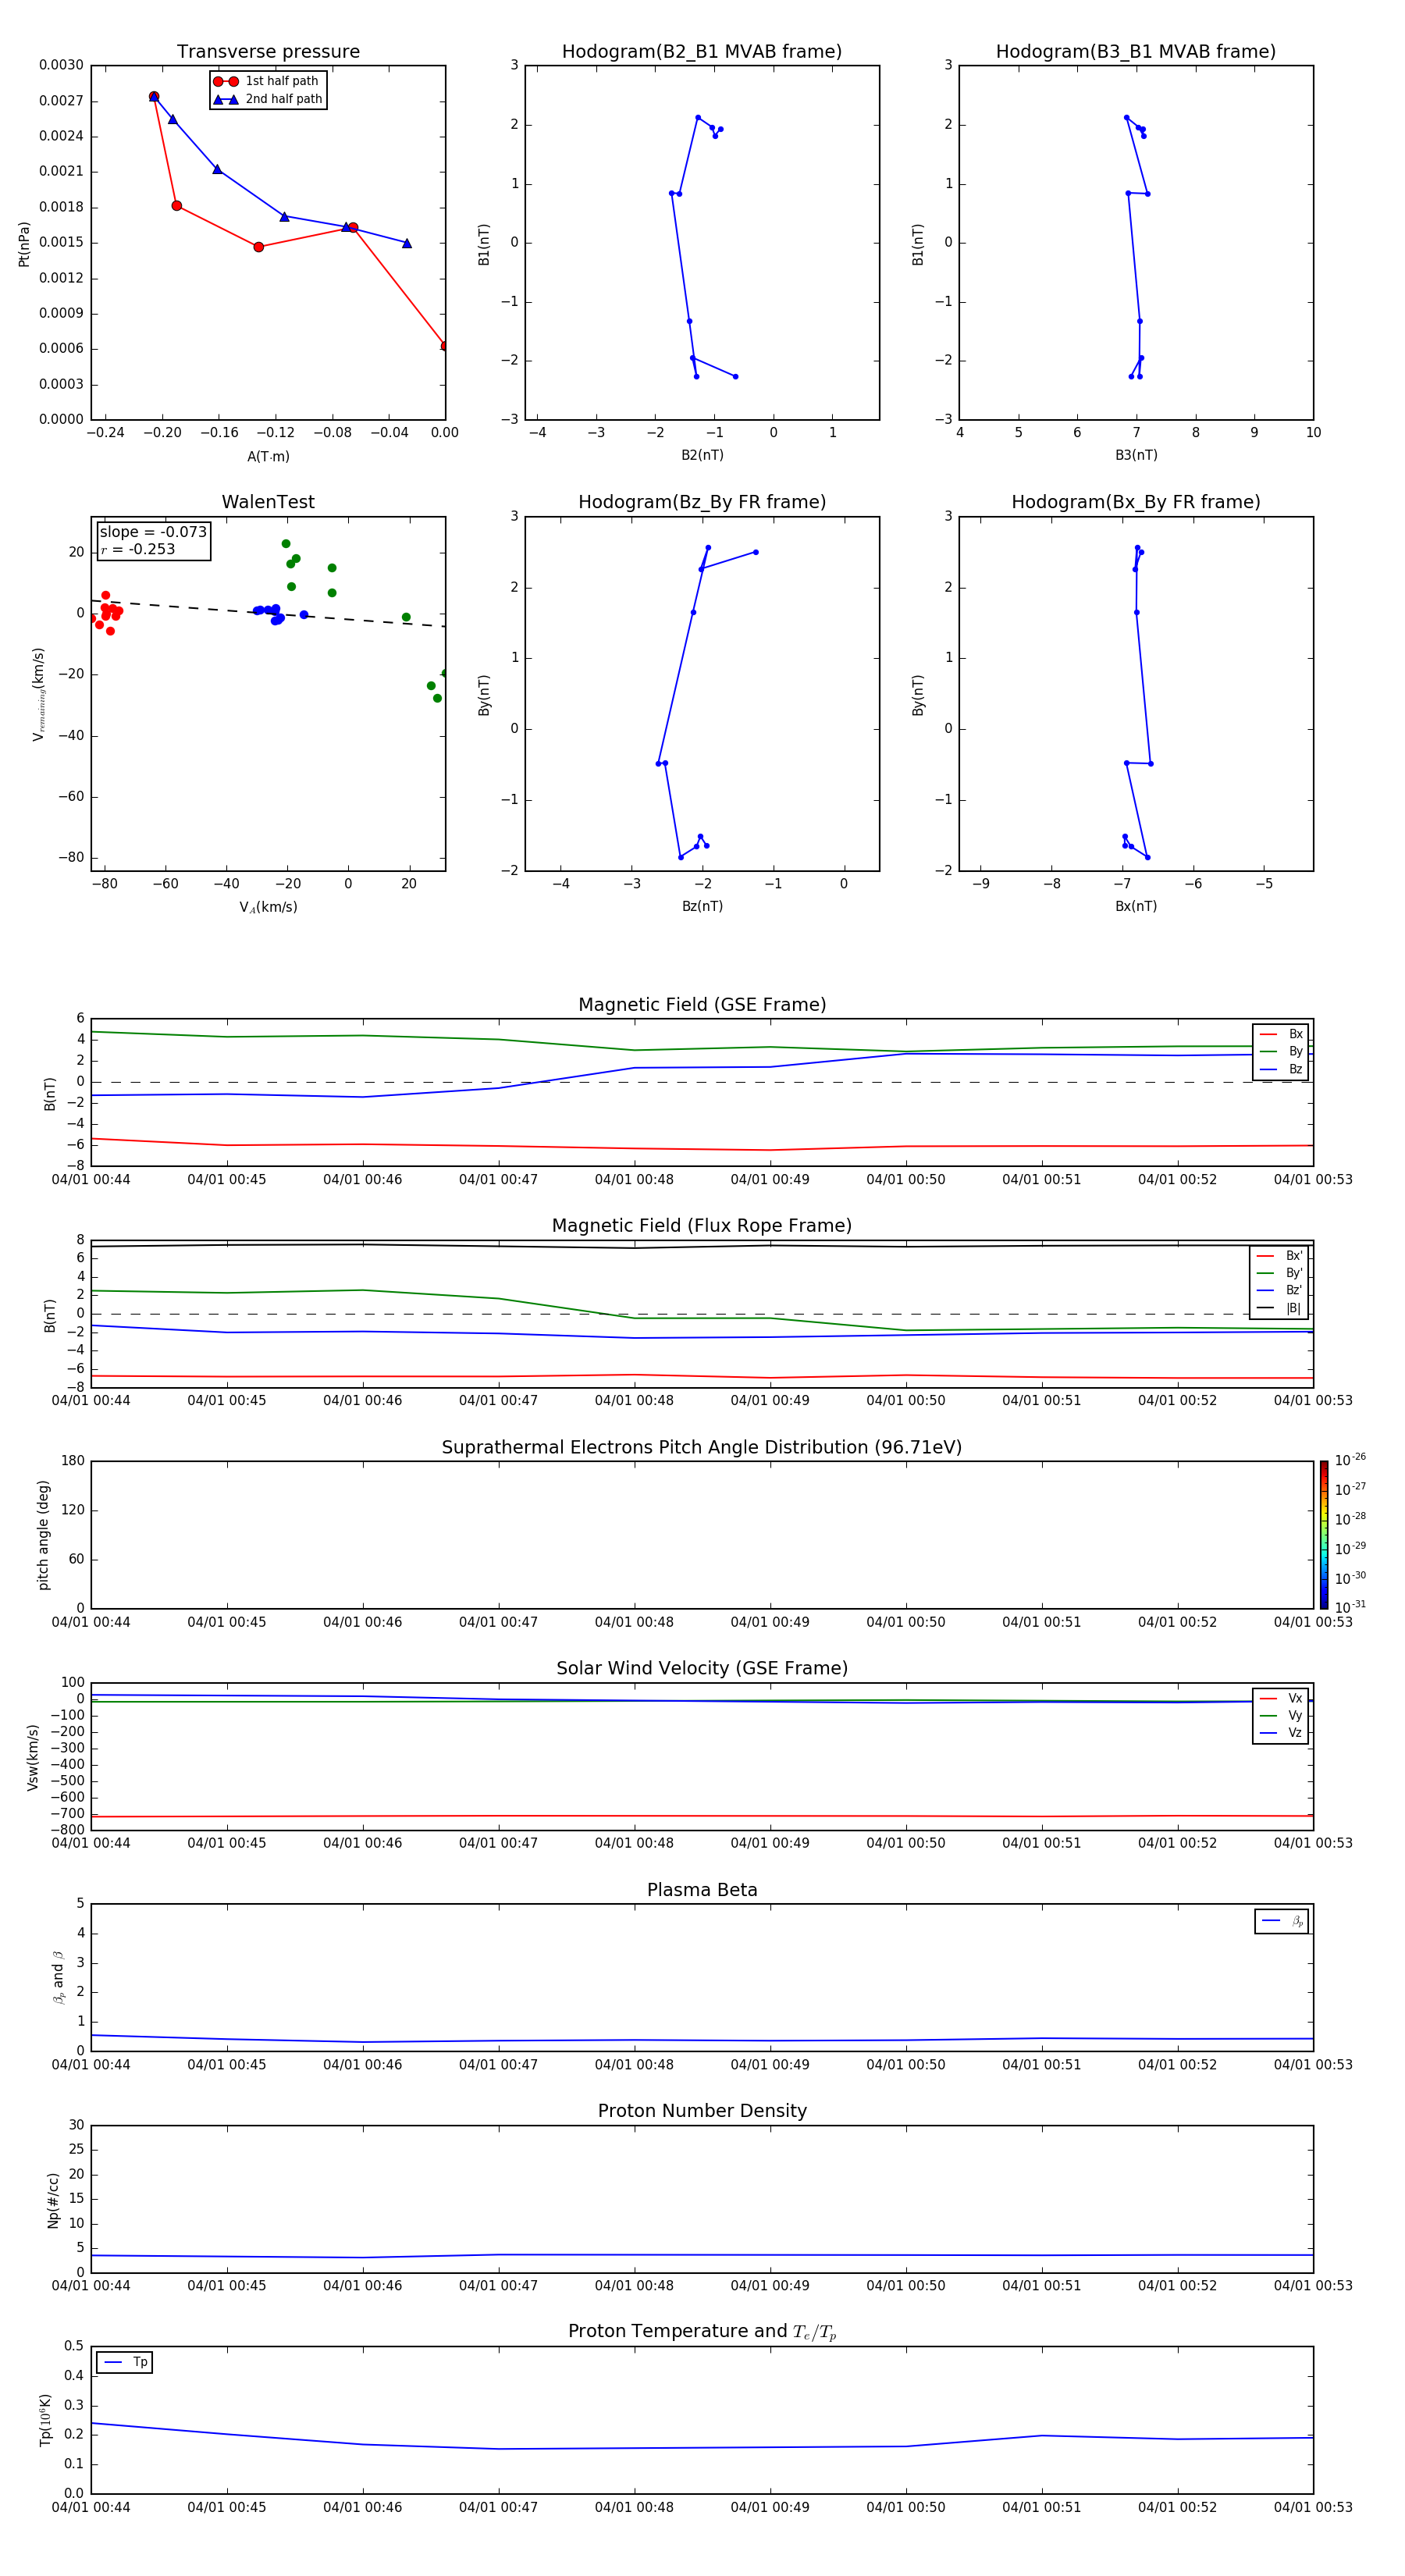Select "By'" in the Flux Rope legend
Image resolution: width=1405 pixels, height=2576 pixels.
pyautogui.click(x=1279, y=1273)
